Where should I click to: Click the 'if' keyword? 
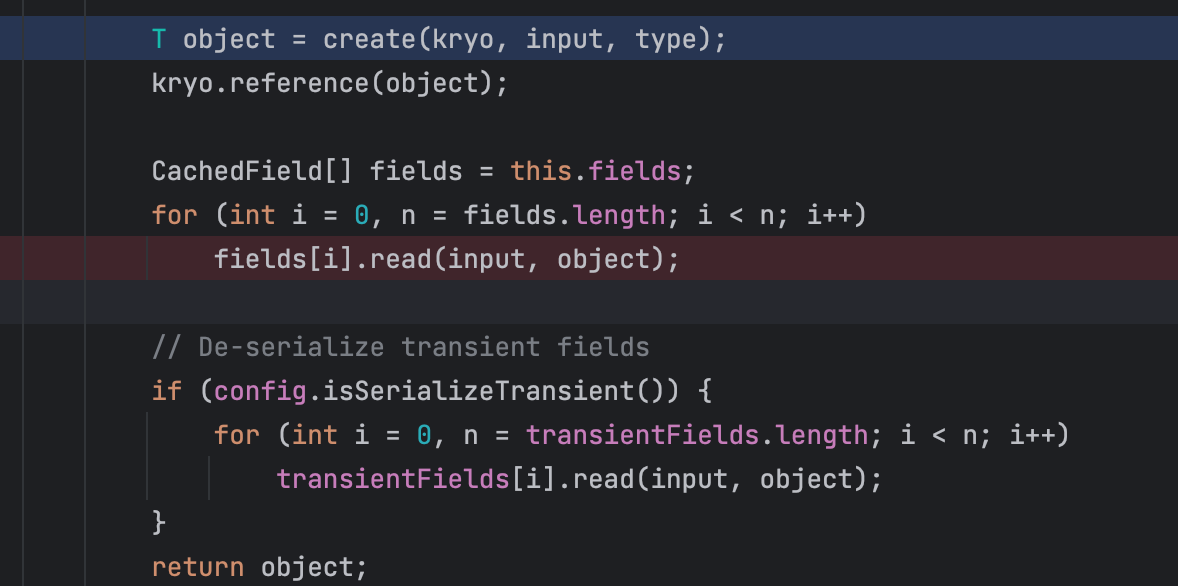(x=166, y=391)
